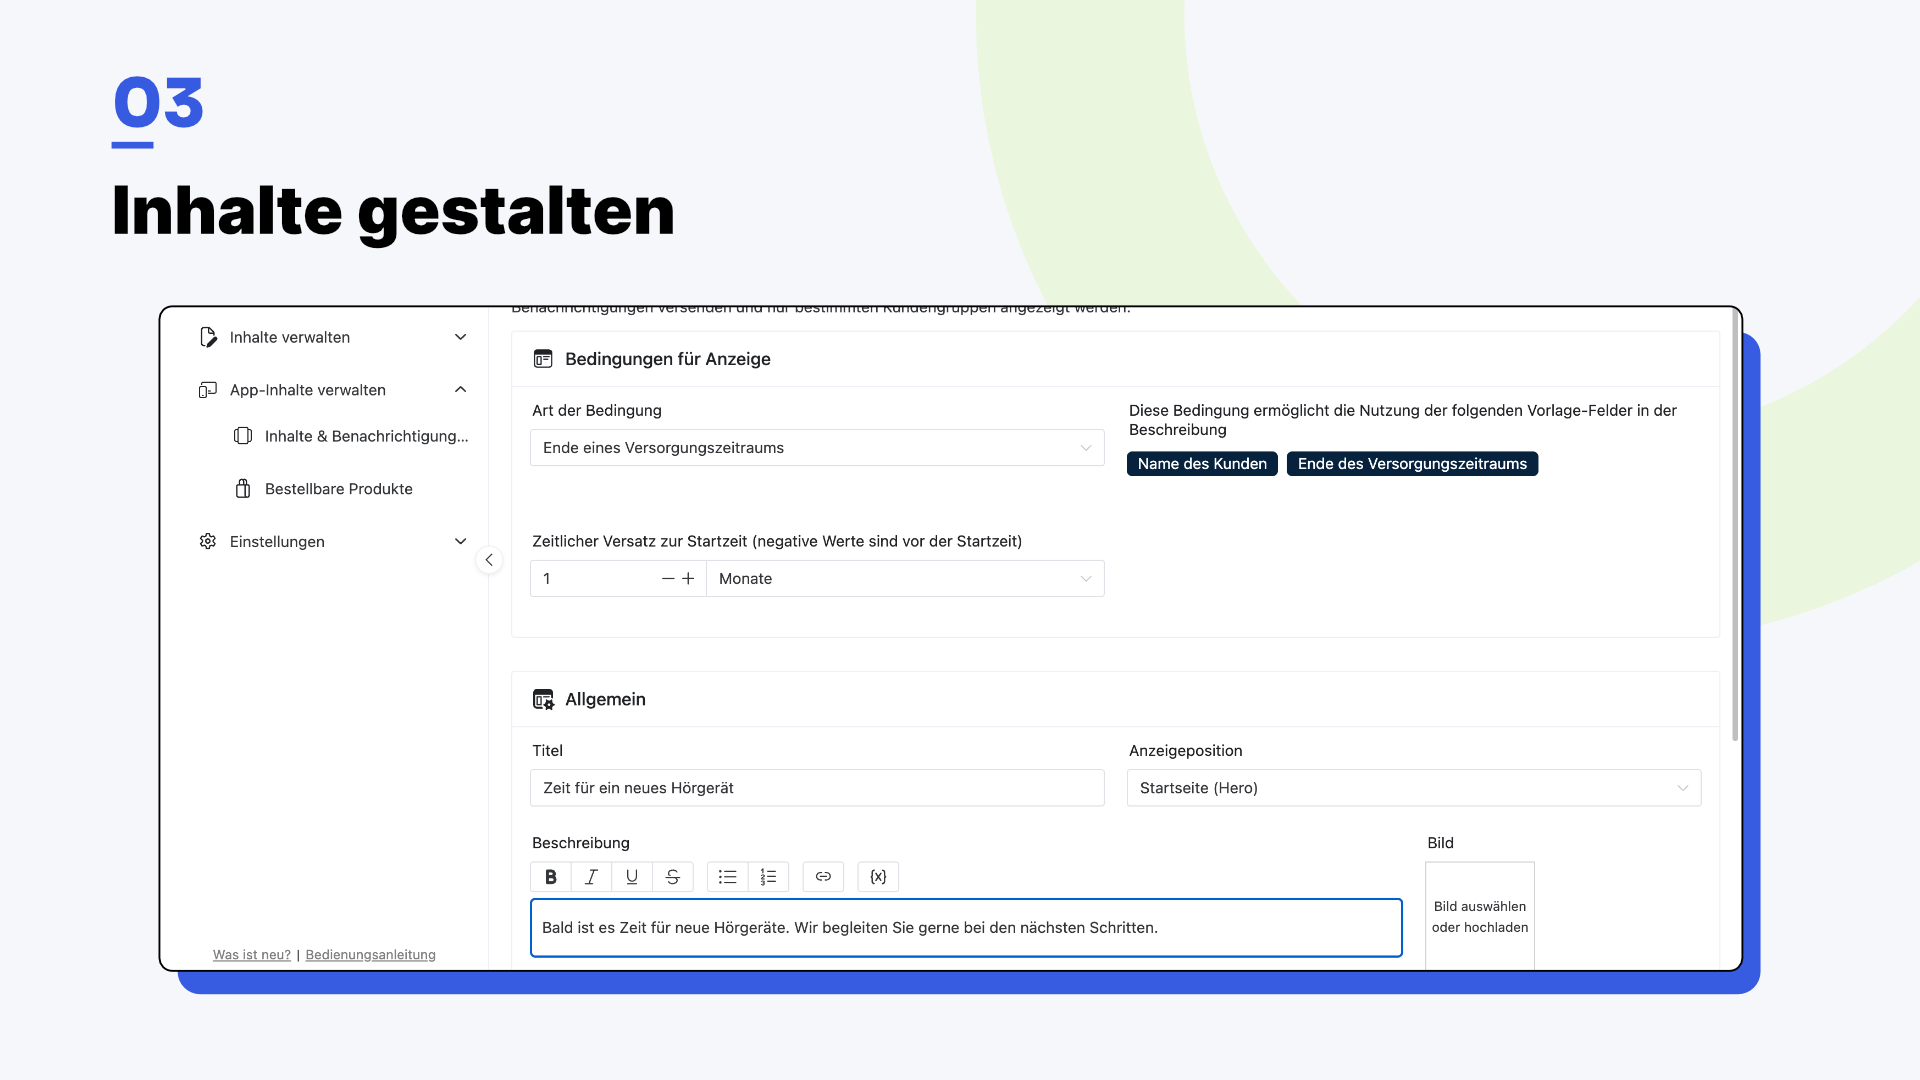Viewport: 1920px width, 1080px height.
Task: Expand the Inhalte verwalten menu chevron
Action: (x=461, y=337)
